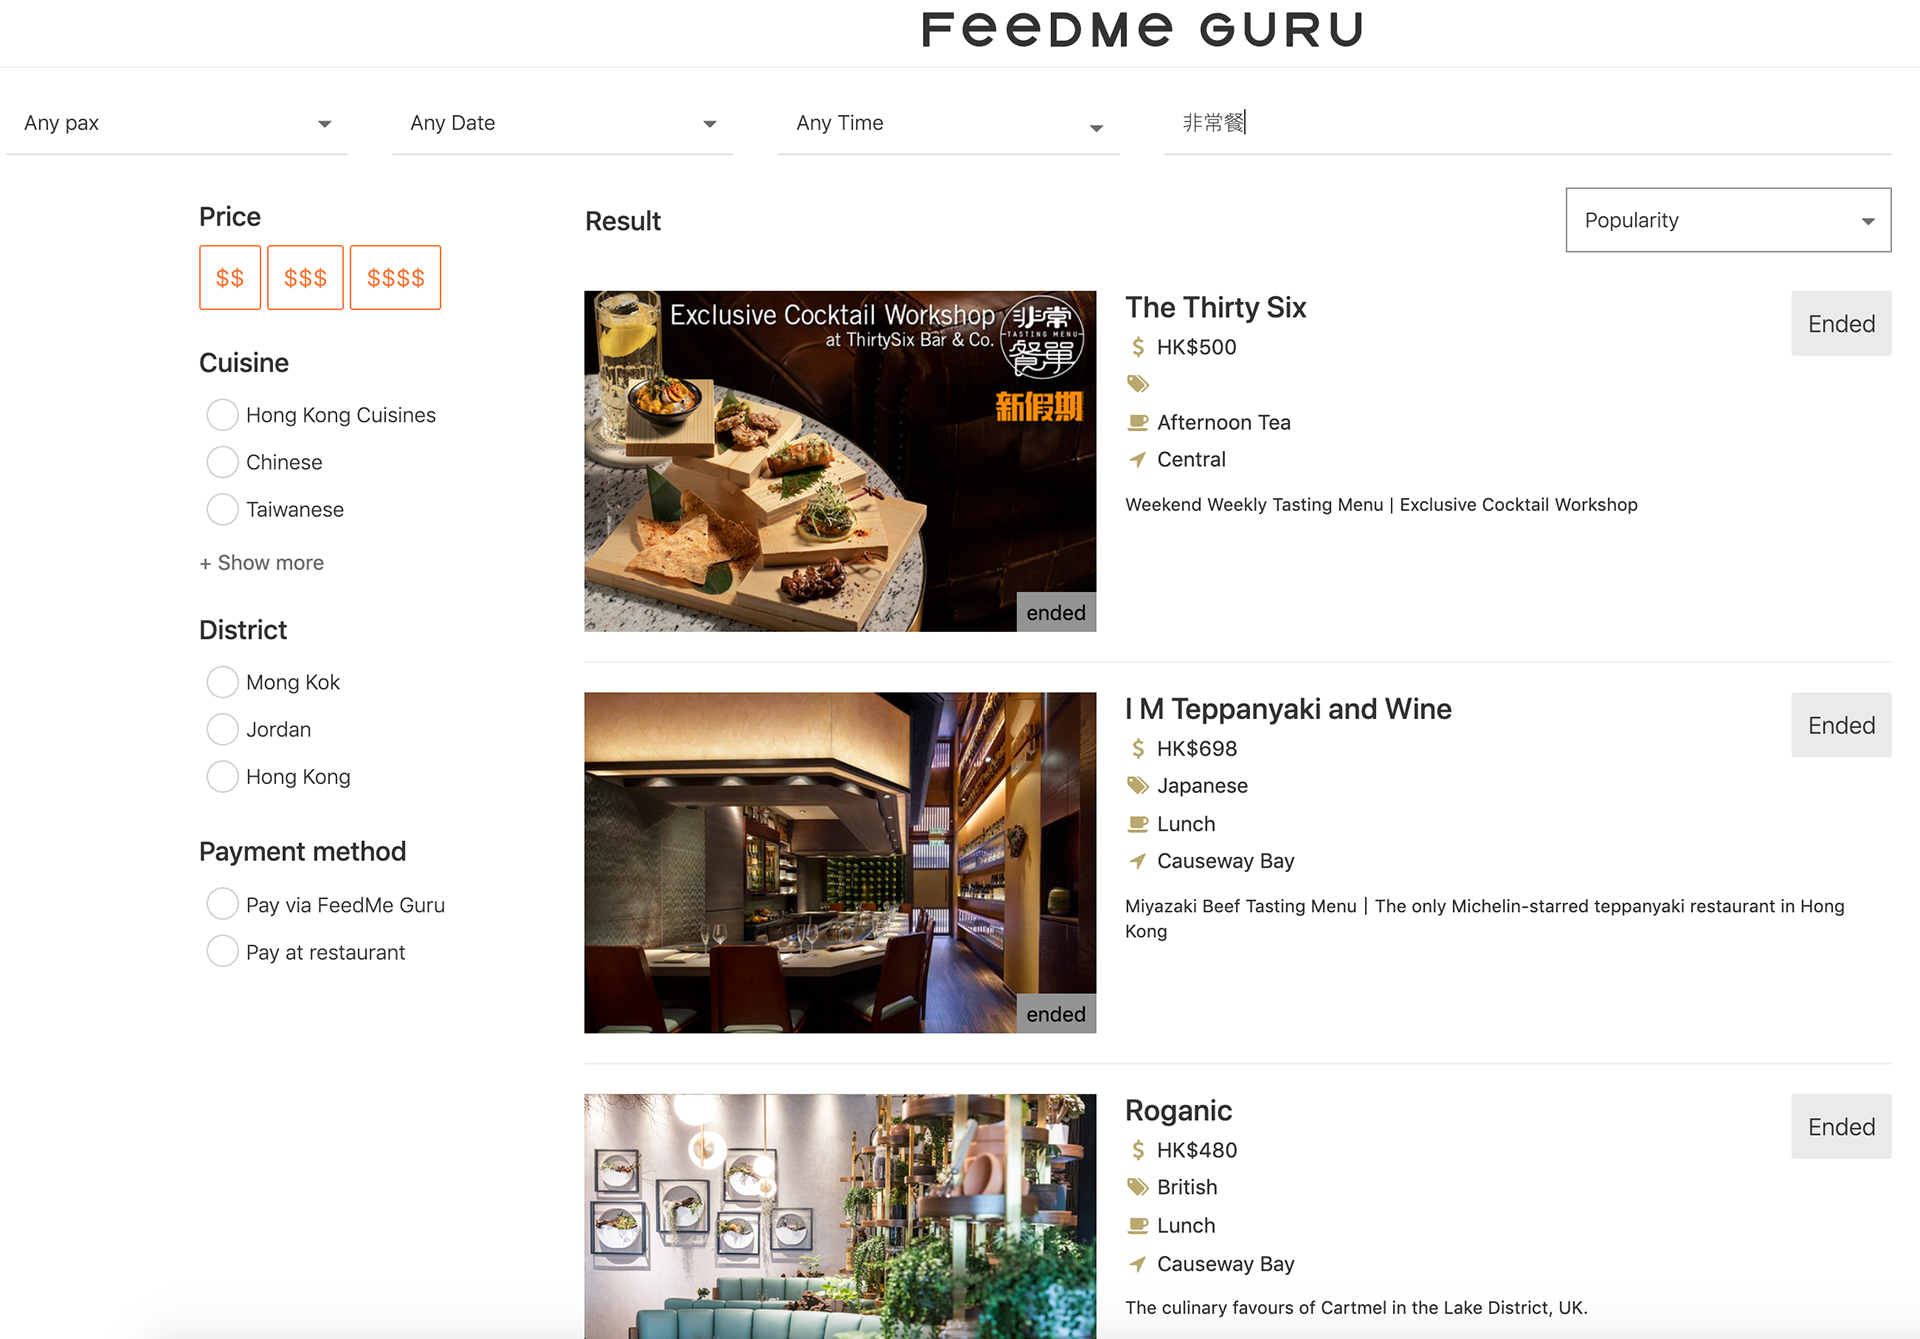
Task: Click the search keyword input field
Action: tap(1527, 123)
